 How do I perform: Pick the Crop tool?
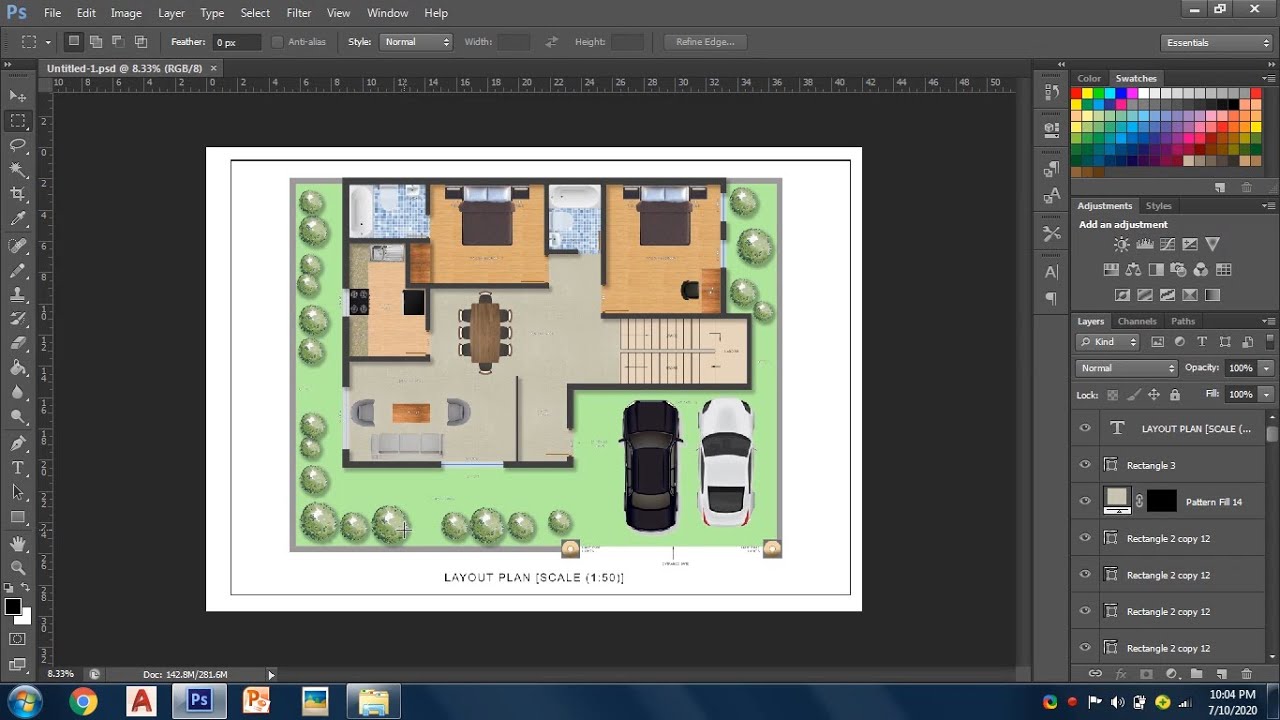[18, 194]
